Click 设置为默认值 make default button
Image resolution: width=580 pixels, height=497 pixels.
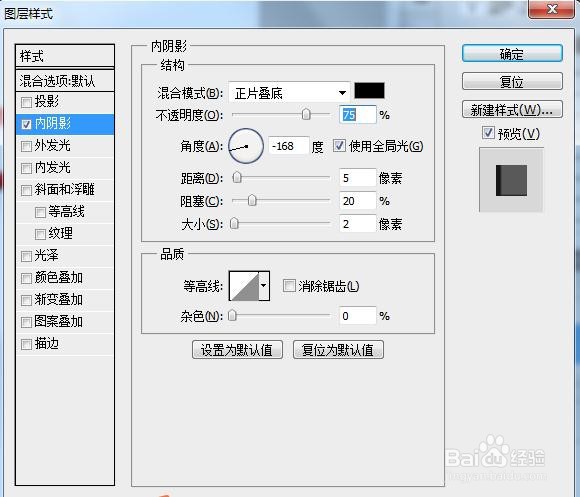pos(237,349)
